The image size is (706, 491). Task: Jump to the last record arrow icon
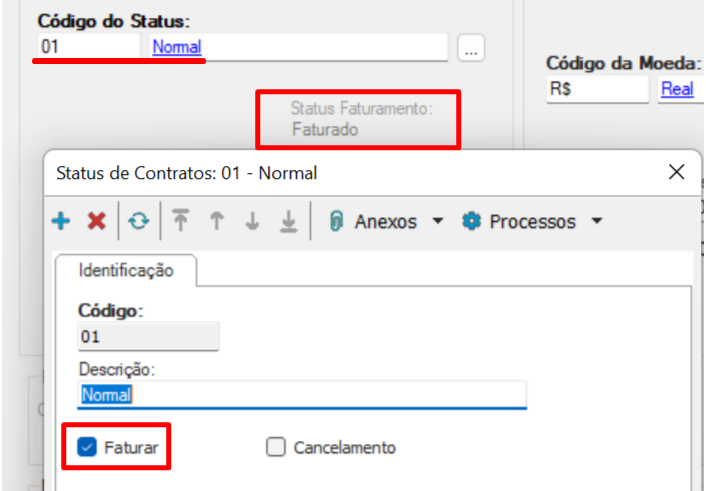pyautogui.click(x=289, y=222)
